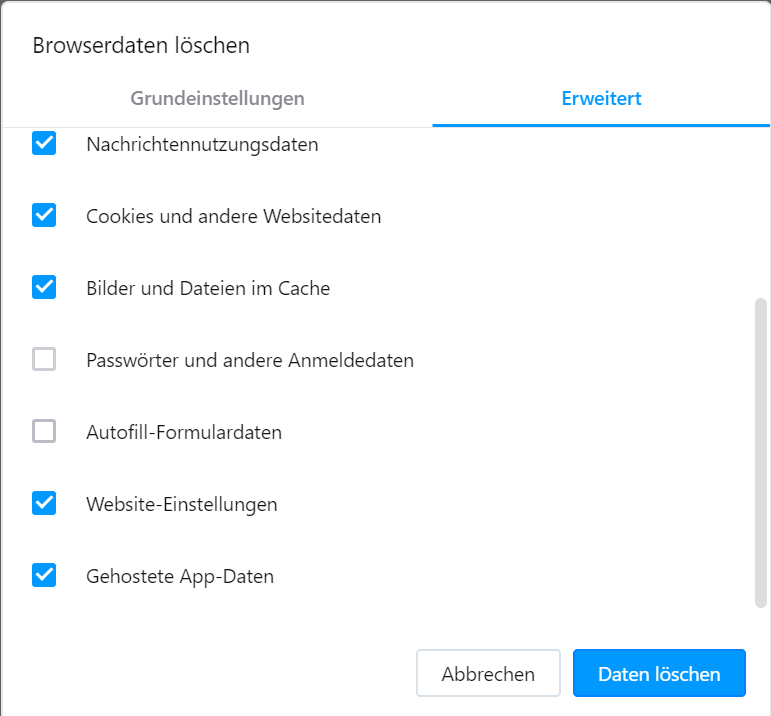Viewport: 771px width, 716px height.
Task: Uncheck Cookies und andere Websitedaten checkbox
Action: pyautogui.click(x=44, y=215)
